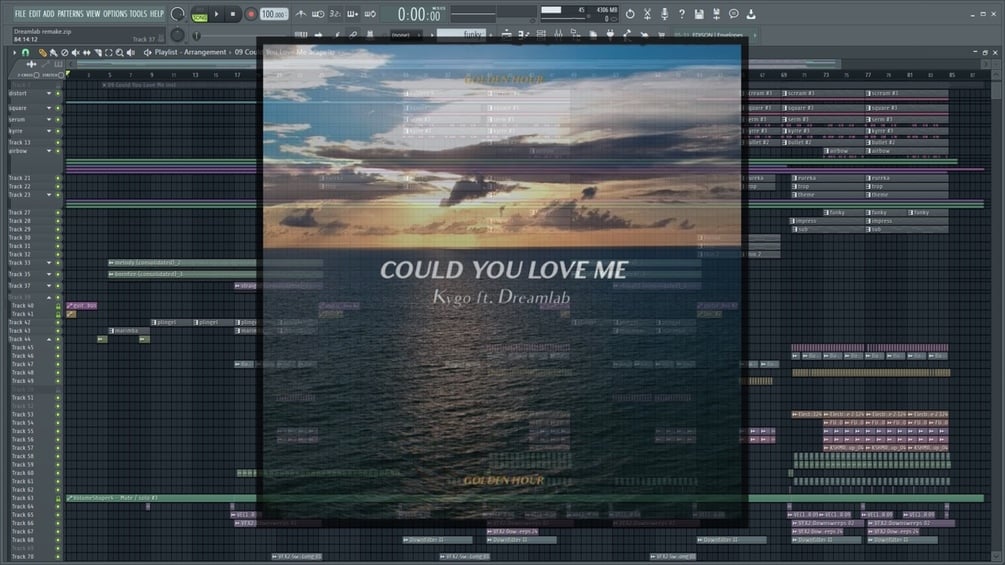Toggle loop recording icon

tap(370, 13)
